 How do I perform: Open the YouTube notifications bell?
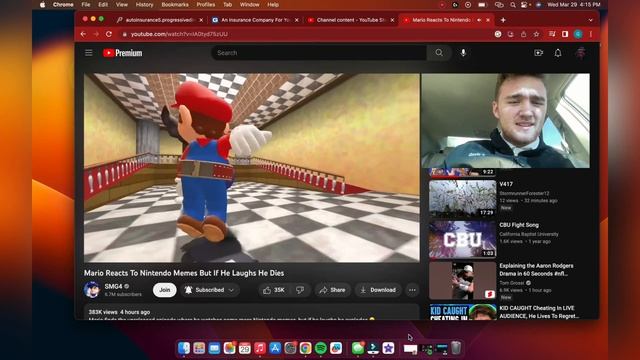558,53
